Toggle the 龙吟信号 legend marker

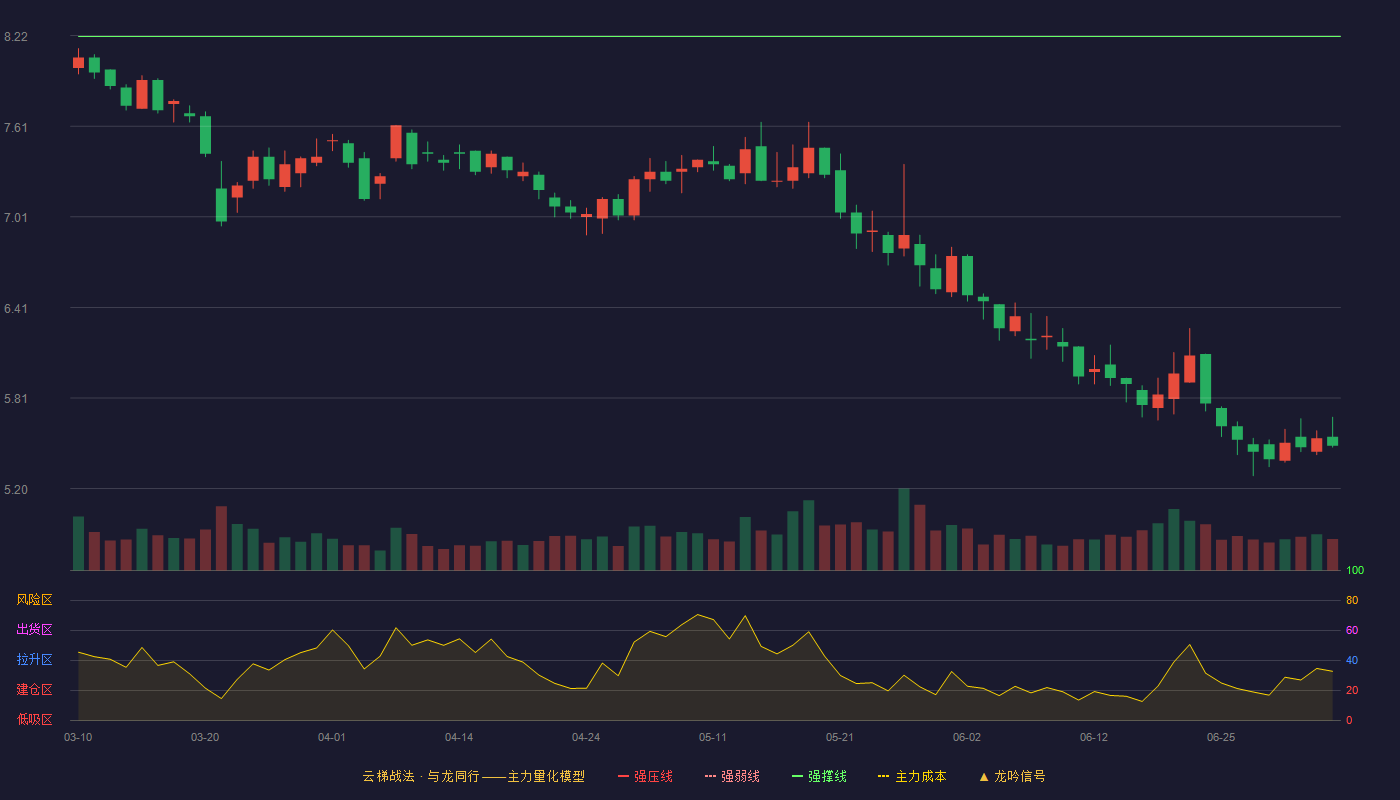pos(1012,776)
